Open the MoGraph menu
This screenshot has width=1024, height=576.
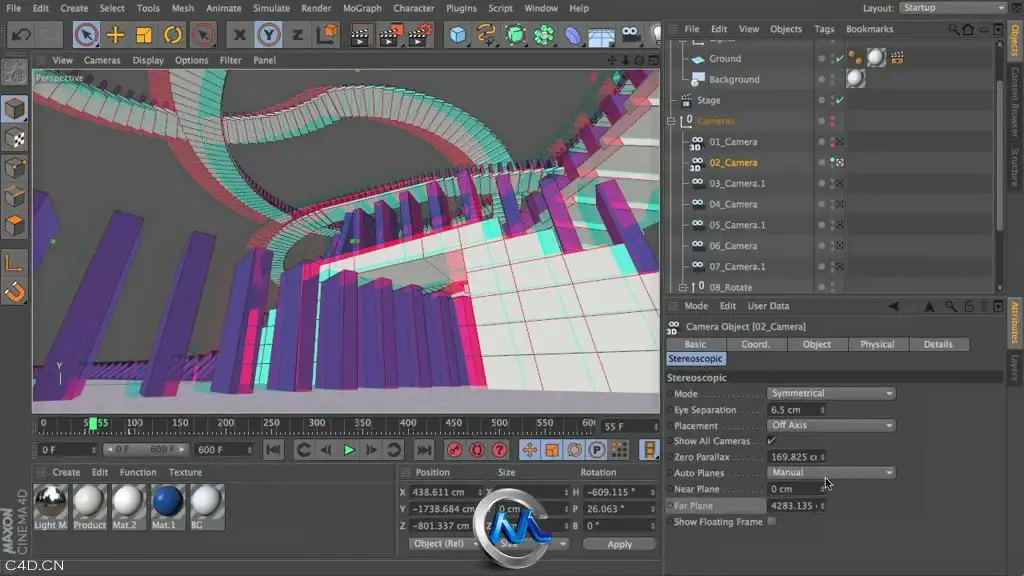(362, 8)
